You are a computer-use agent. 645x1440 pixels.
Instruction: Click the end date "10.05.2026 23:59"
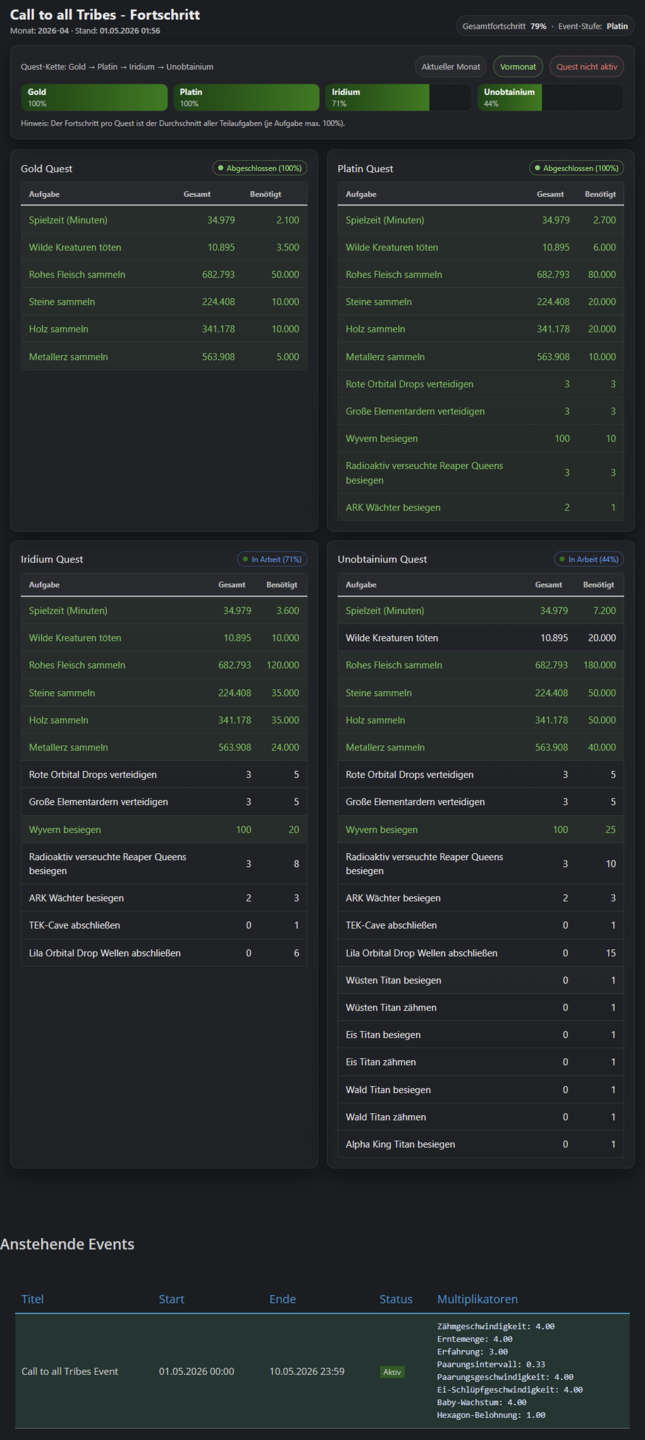(307, 1372)
